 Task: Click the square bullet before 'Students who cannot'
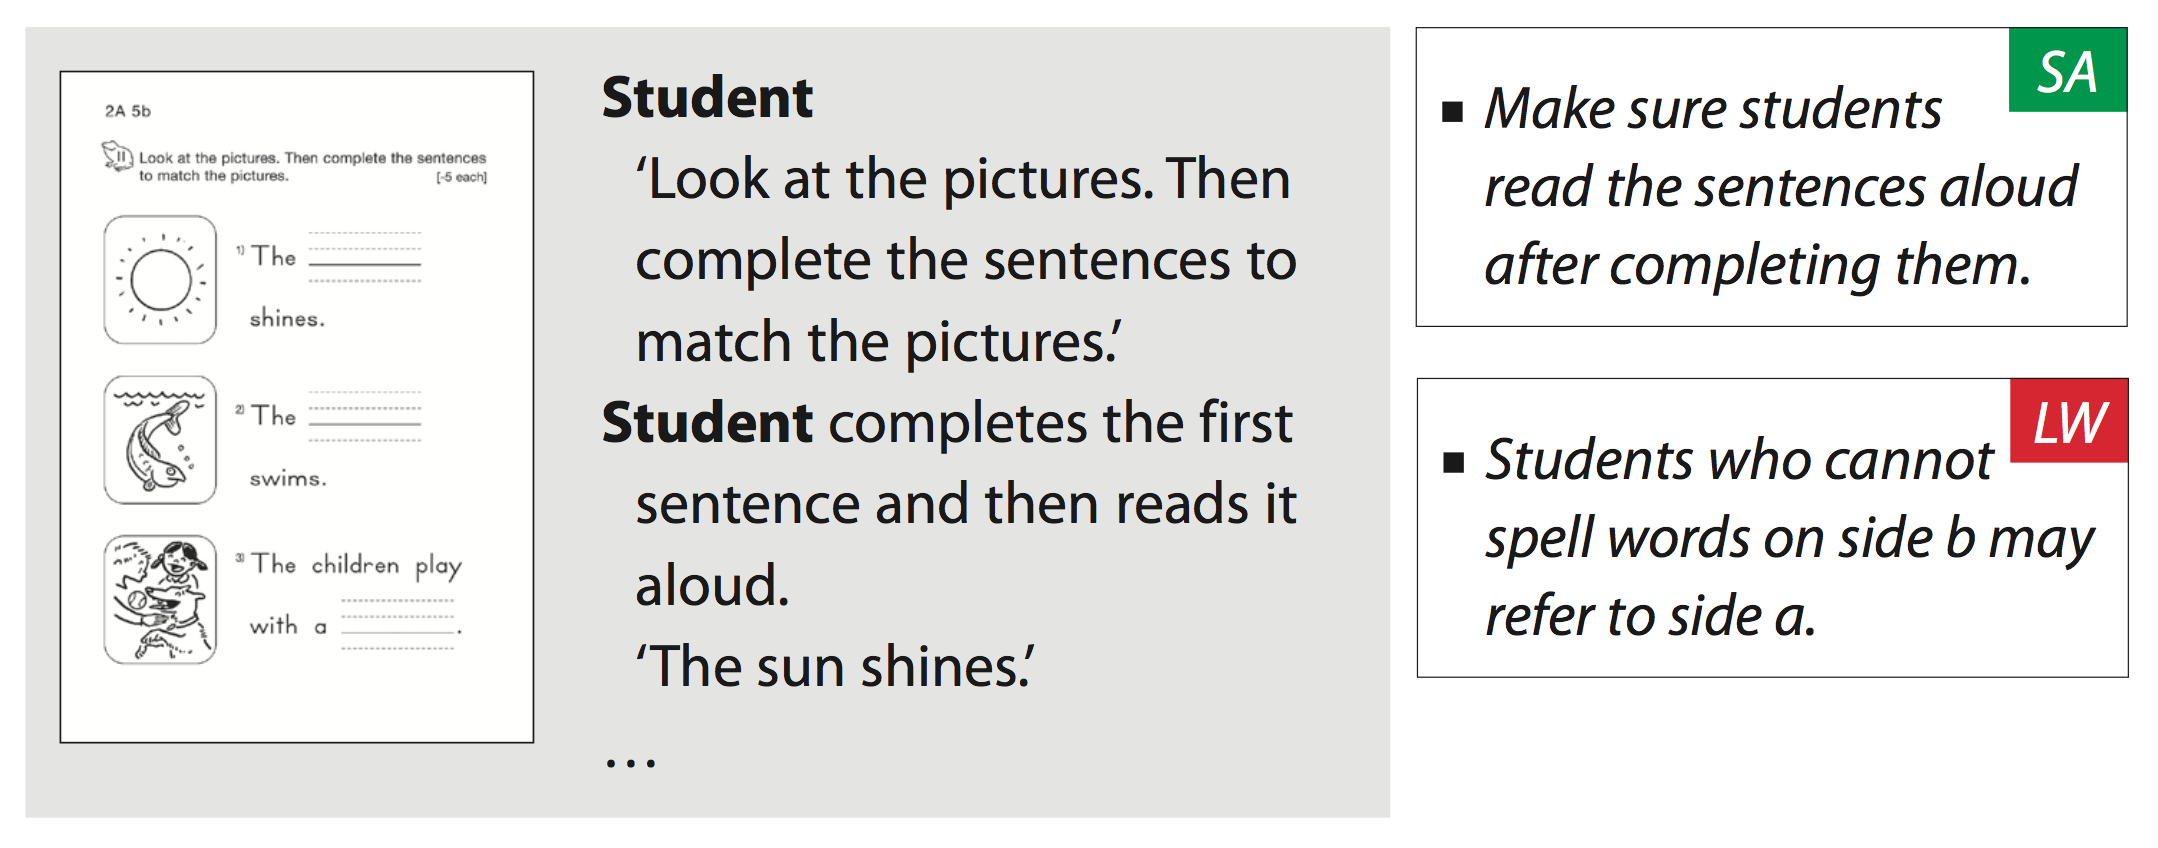[1453, 462]
